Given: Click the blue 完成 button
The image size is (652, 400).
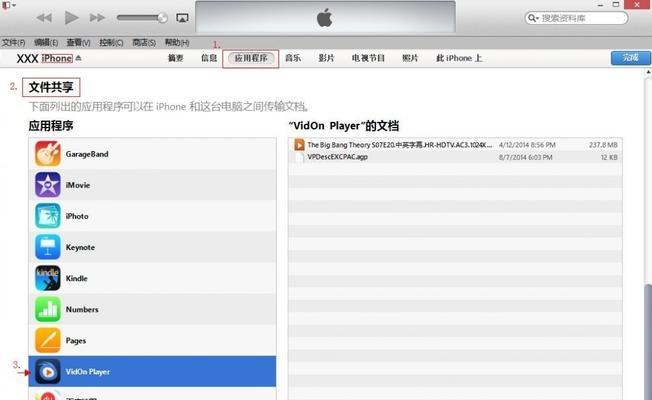Looking at the screenshot, I should [630, 58].
